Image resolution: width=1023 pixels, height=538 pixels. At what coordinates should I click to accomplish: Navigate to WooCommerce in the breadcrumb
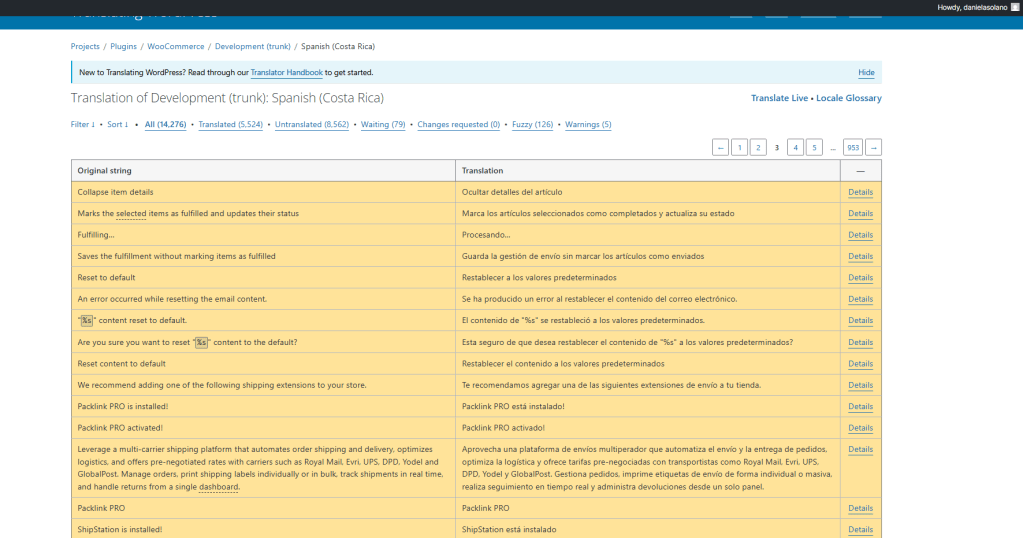coord(175,47)
